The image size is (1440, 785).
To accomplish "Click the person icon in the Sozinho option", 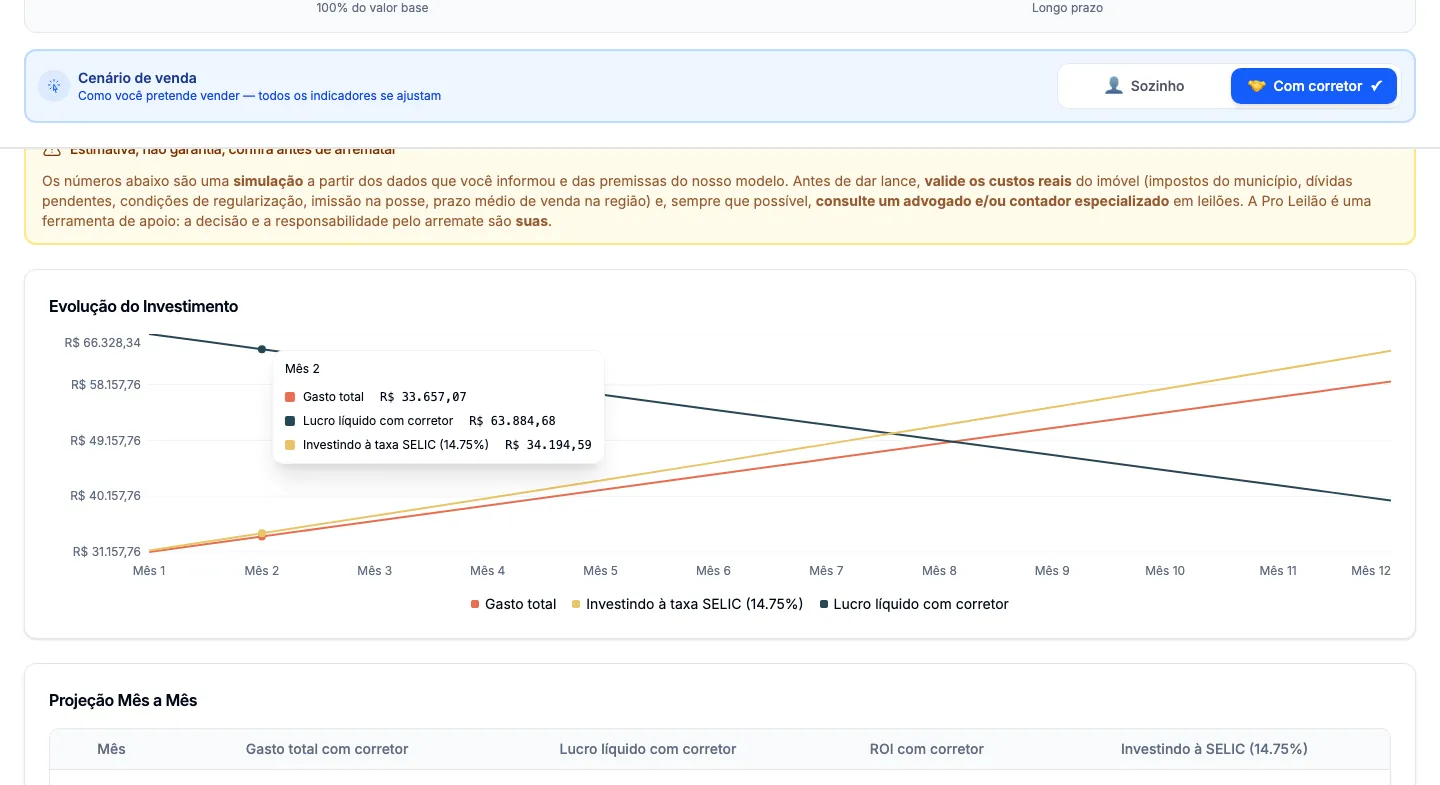I will pos(1114,86).
